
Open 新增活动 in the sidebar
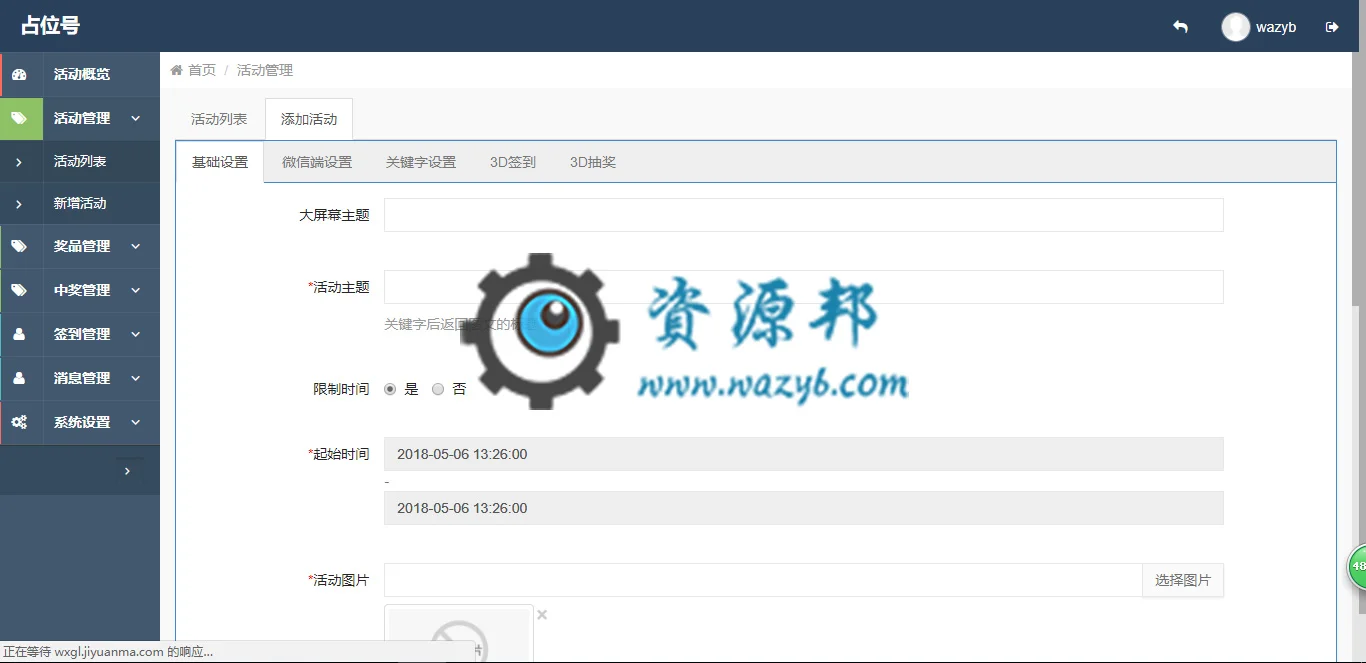80,203
